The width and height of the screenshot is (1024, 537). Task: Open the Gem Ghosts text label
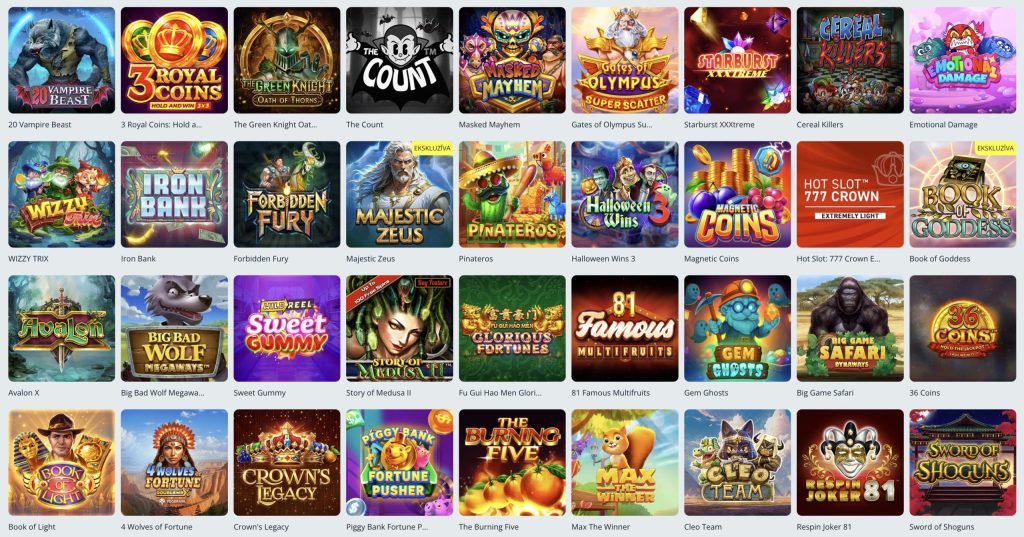point(706,393)
